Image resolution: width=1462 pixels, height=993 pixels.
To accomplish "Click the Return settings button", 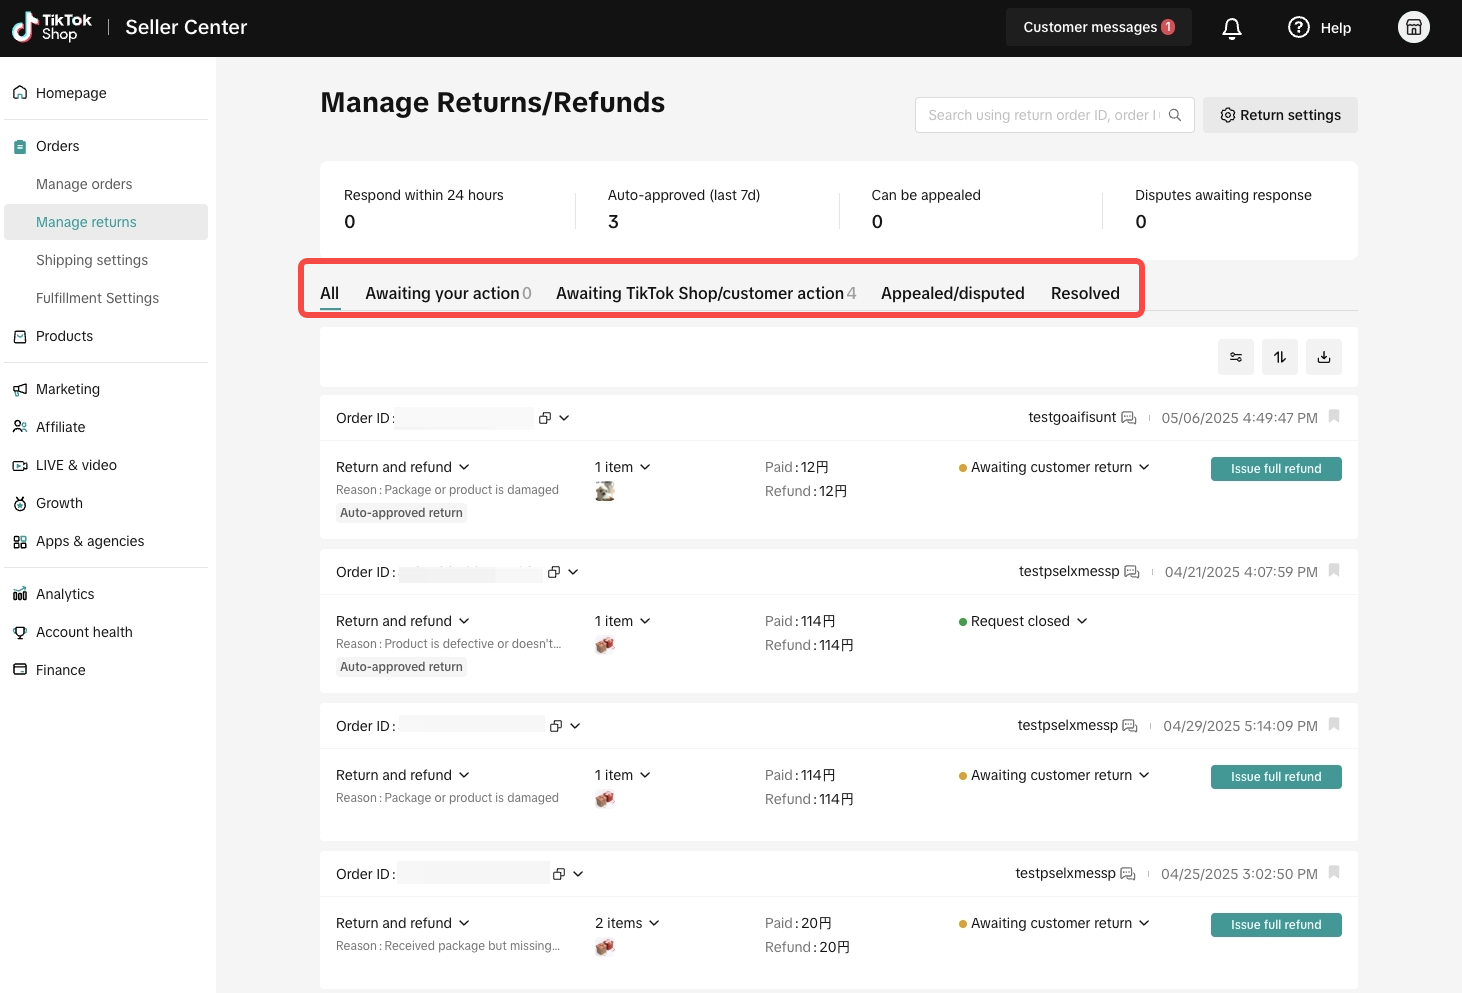I will (1280, 115).
